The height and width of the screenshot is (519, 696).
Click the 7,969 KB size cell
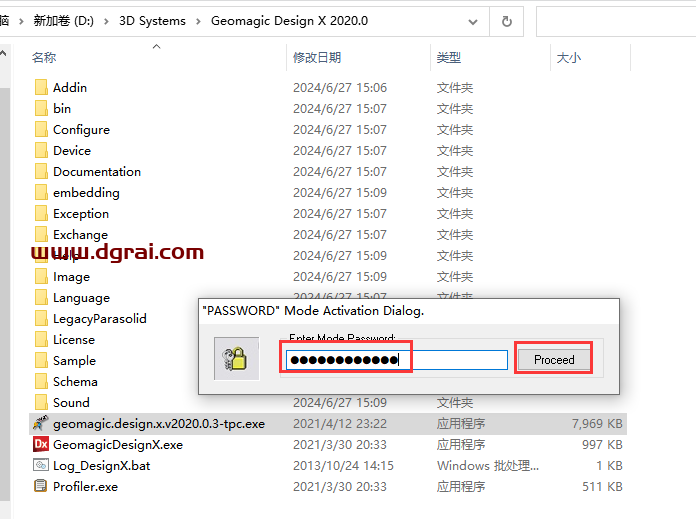(597, 424)
